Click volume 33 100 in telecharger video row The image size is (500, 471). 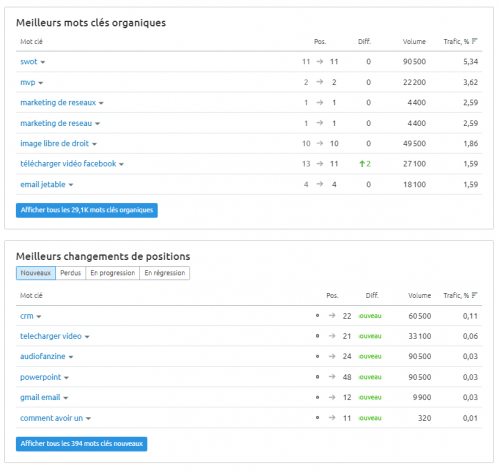[420, 336]
